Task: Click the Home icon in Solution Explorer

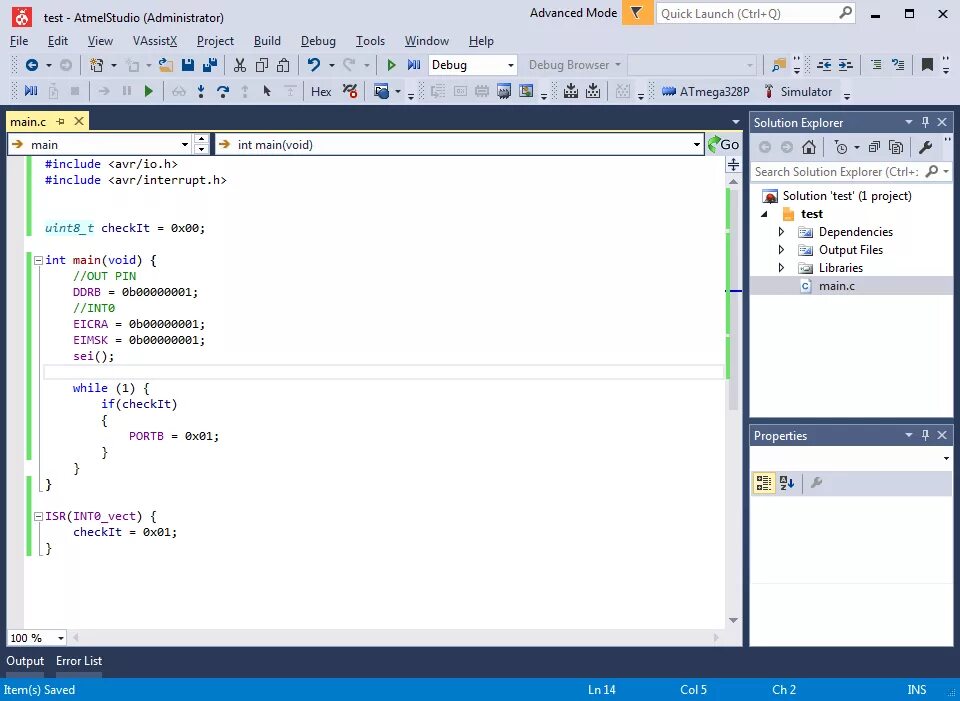Action: [x=809, y=148]
